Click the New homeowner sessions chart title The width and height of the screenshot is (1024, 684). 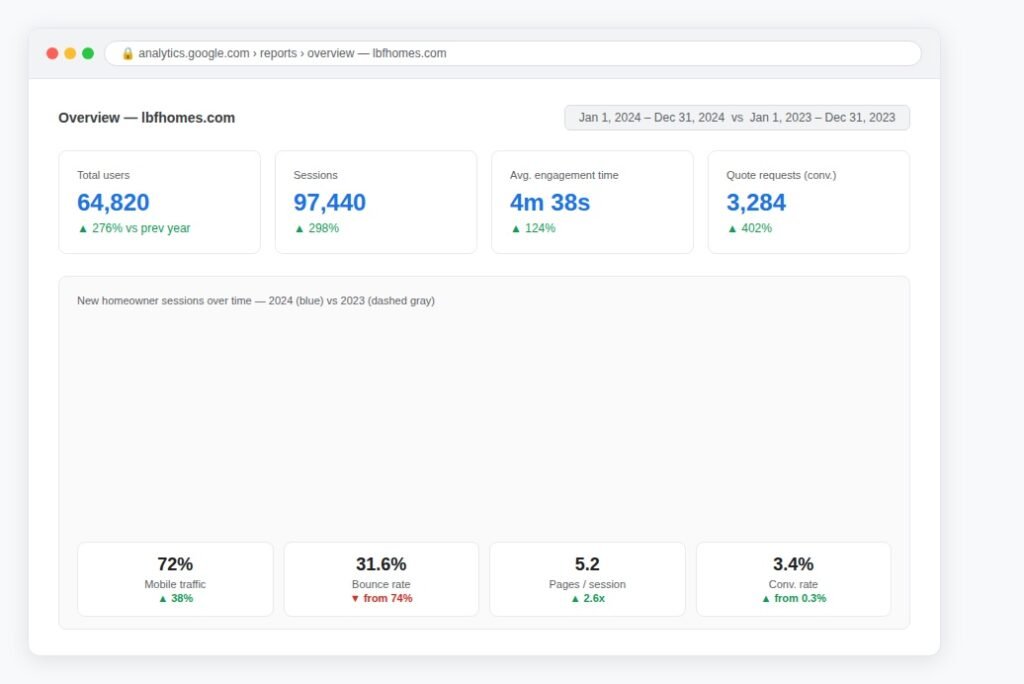[x=256, y=301]
